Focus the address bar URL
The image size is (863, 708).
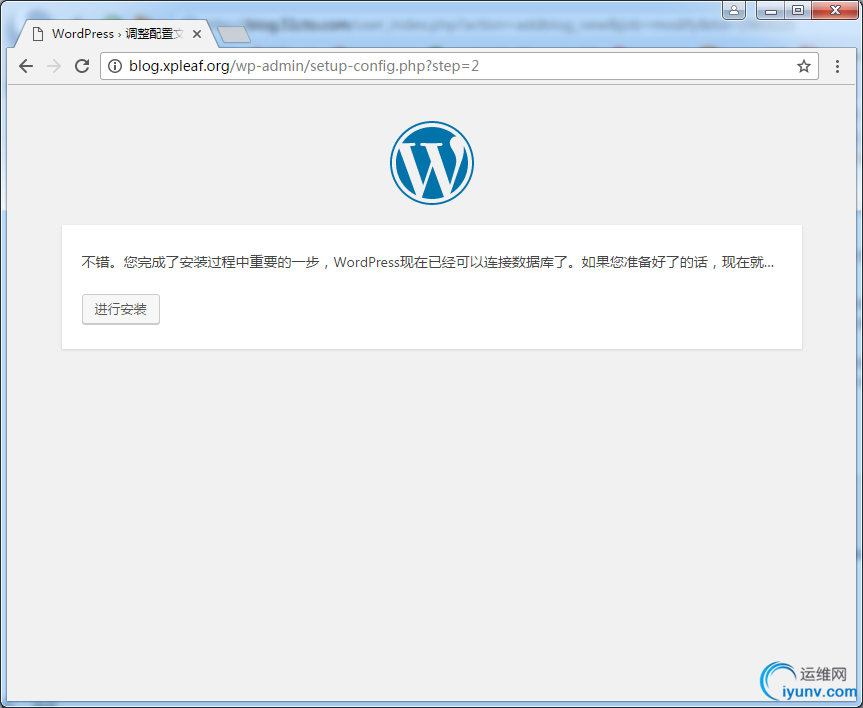pos(459,66)
